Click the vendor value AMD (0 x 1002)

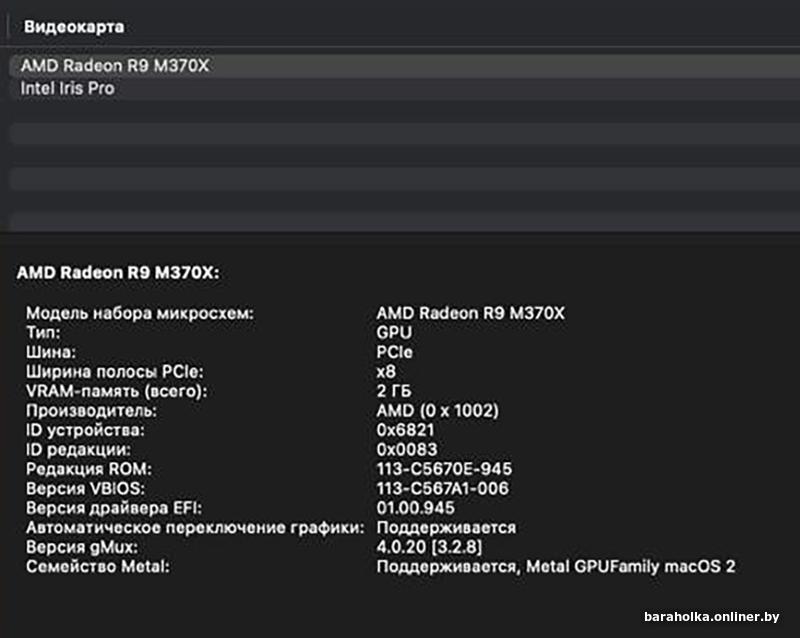(x=437, y=410)
